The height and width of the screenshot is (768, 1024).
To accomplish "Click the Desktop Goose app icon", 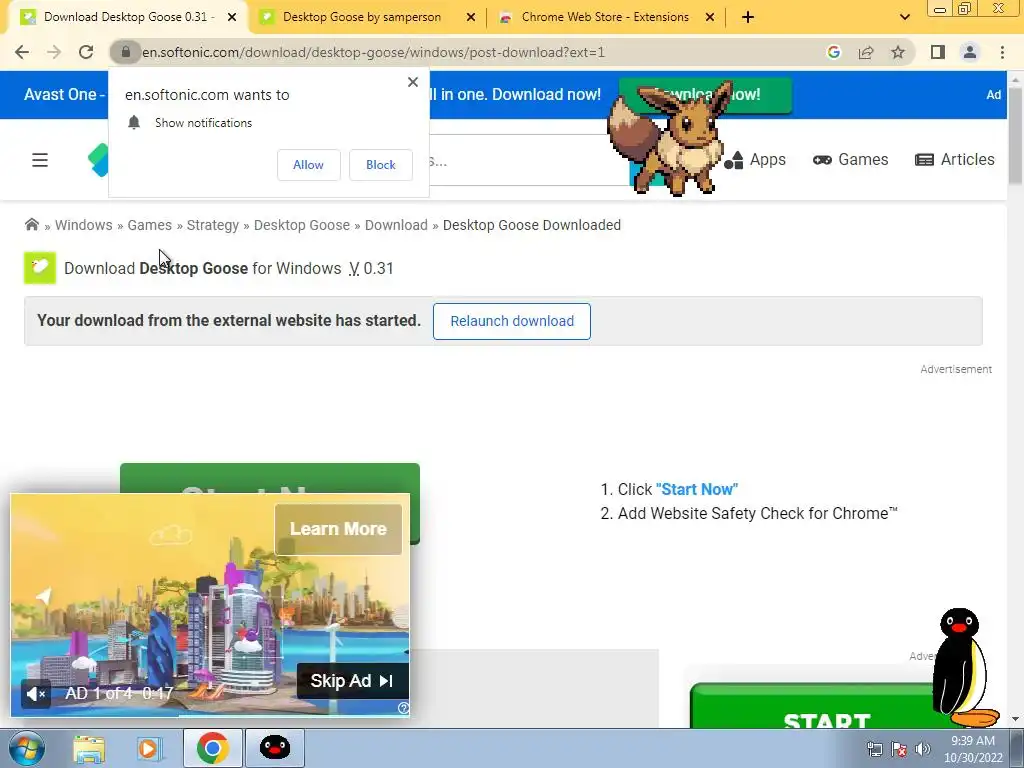I will pos(40,268).
